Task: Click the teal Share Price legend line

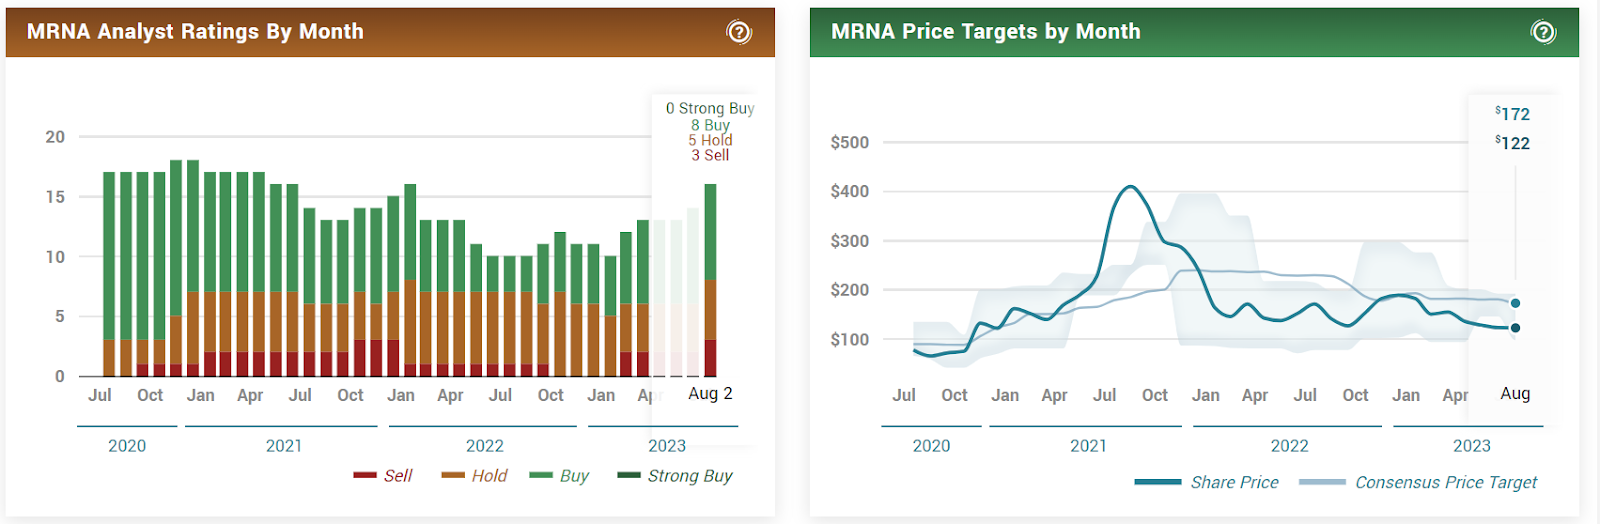Action: coord(1158,482)
